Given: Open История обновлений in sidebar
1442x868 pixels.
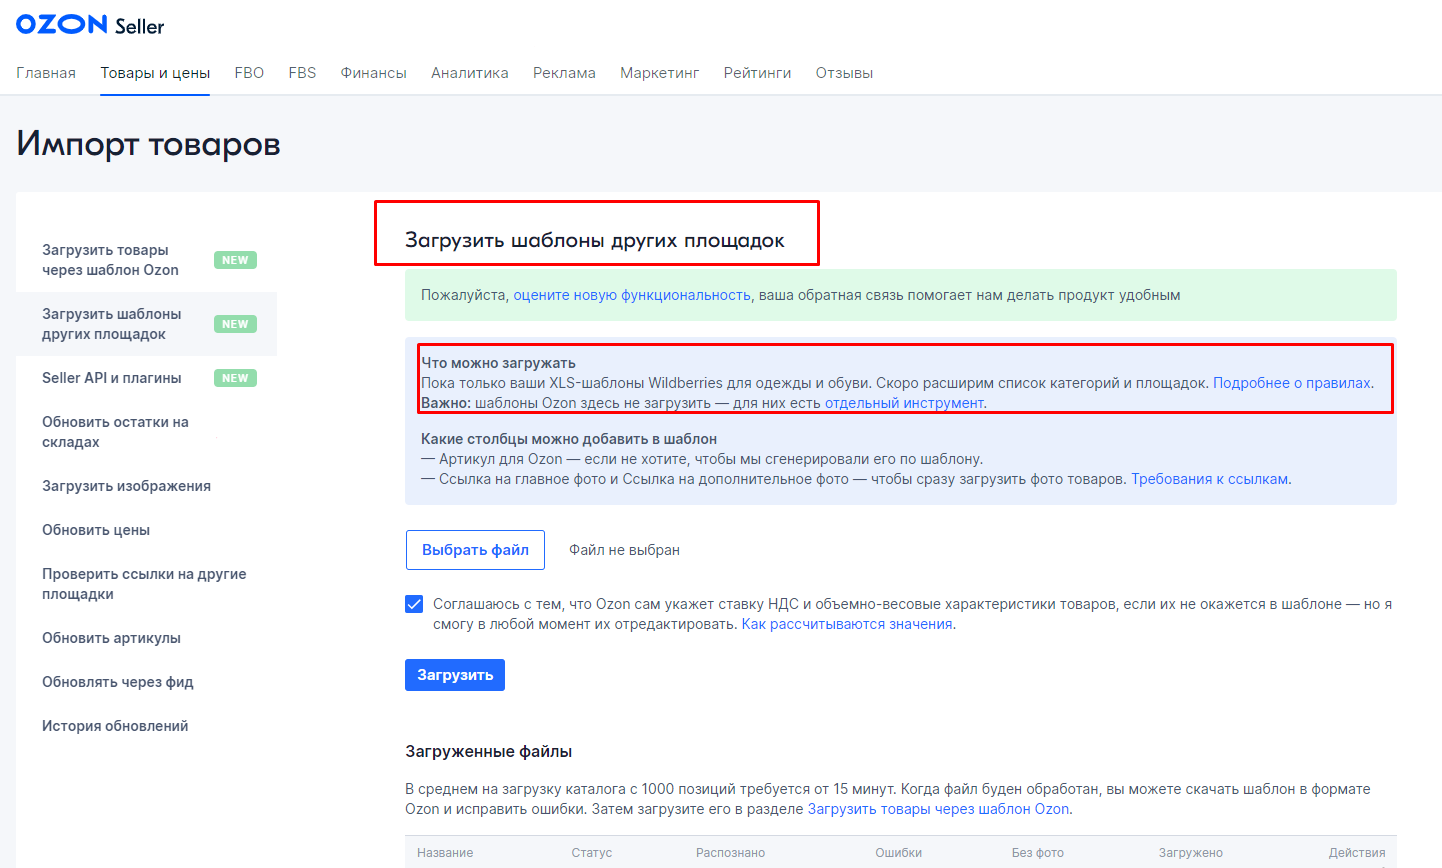Looking at the screenshot, I should (115, 726).
